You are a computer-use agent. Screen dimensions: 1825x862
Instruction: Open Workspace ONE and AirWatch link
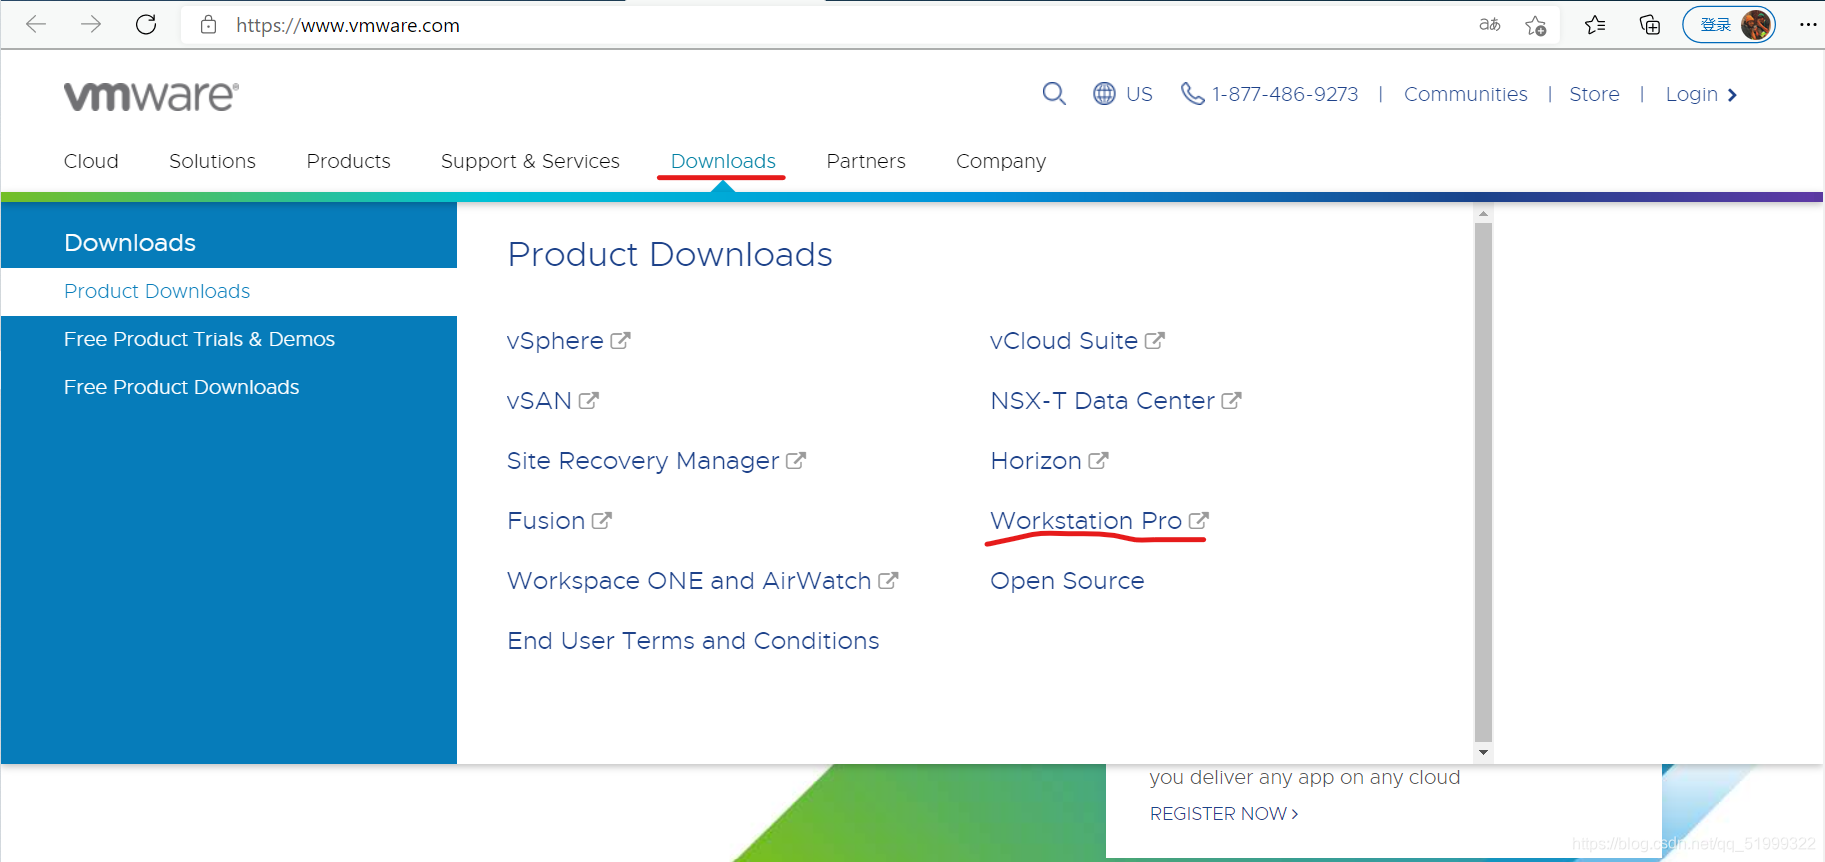[x=689, y=581]
